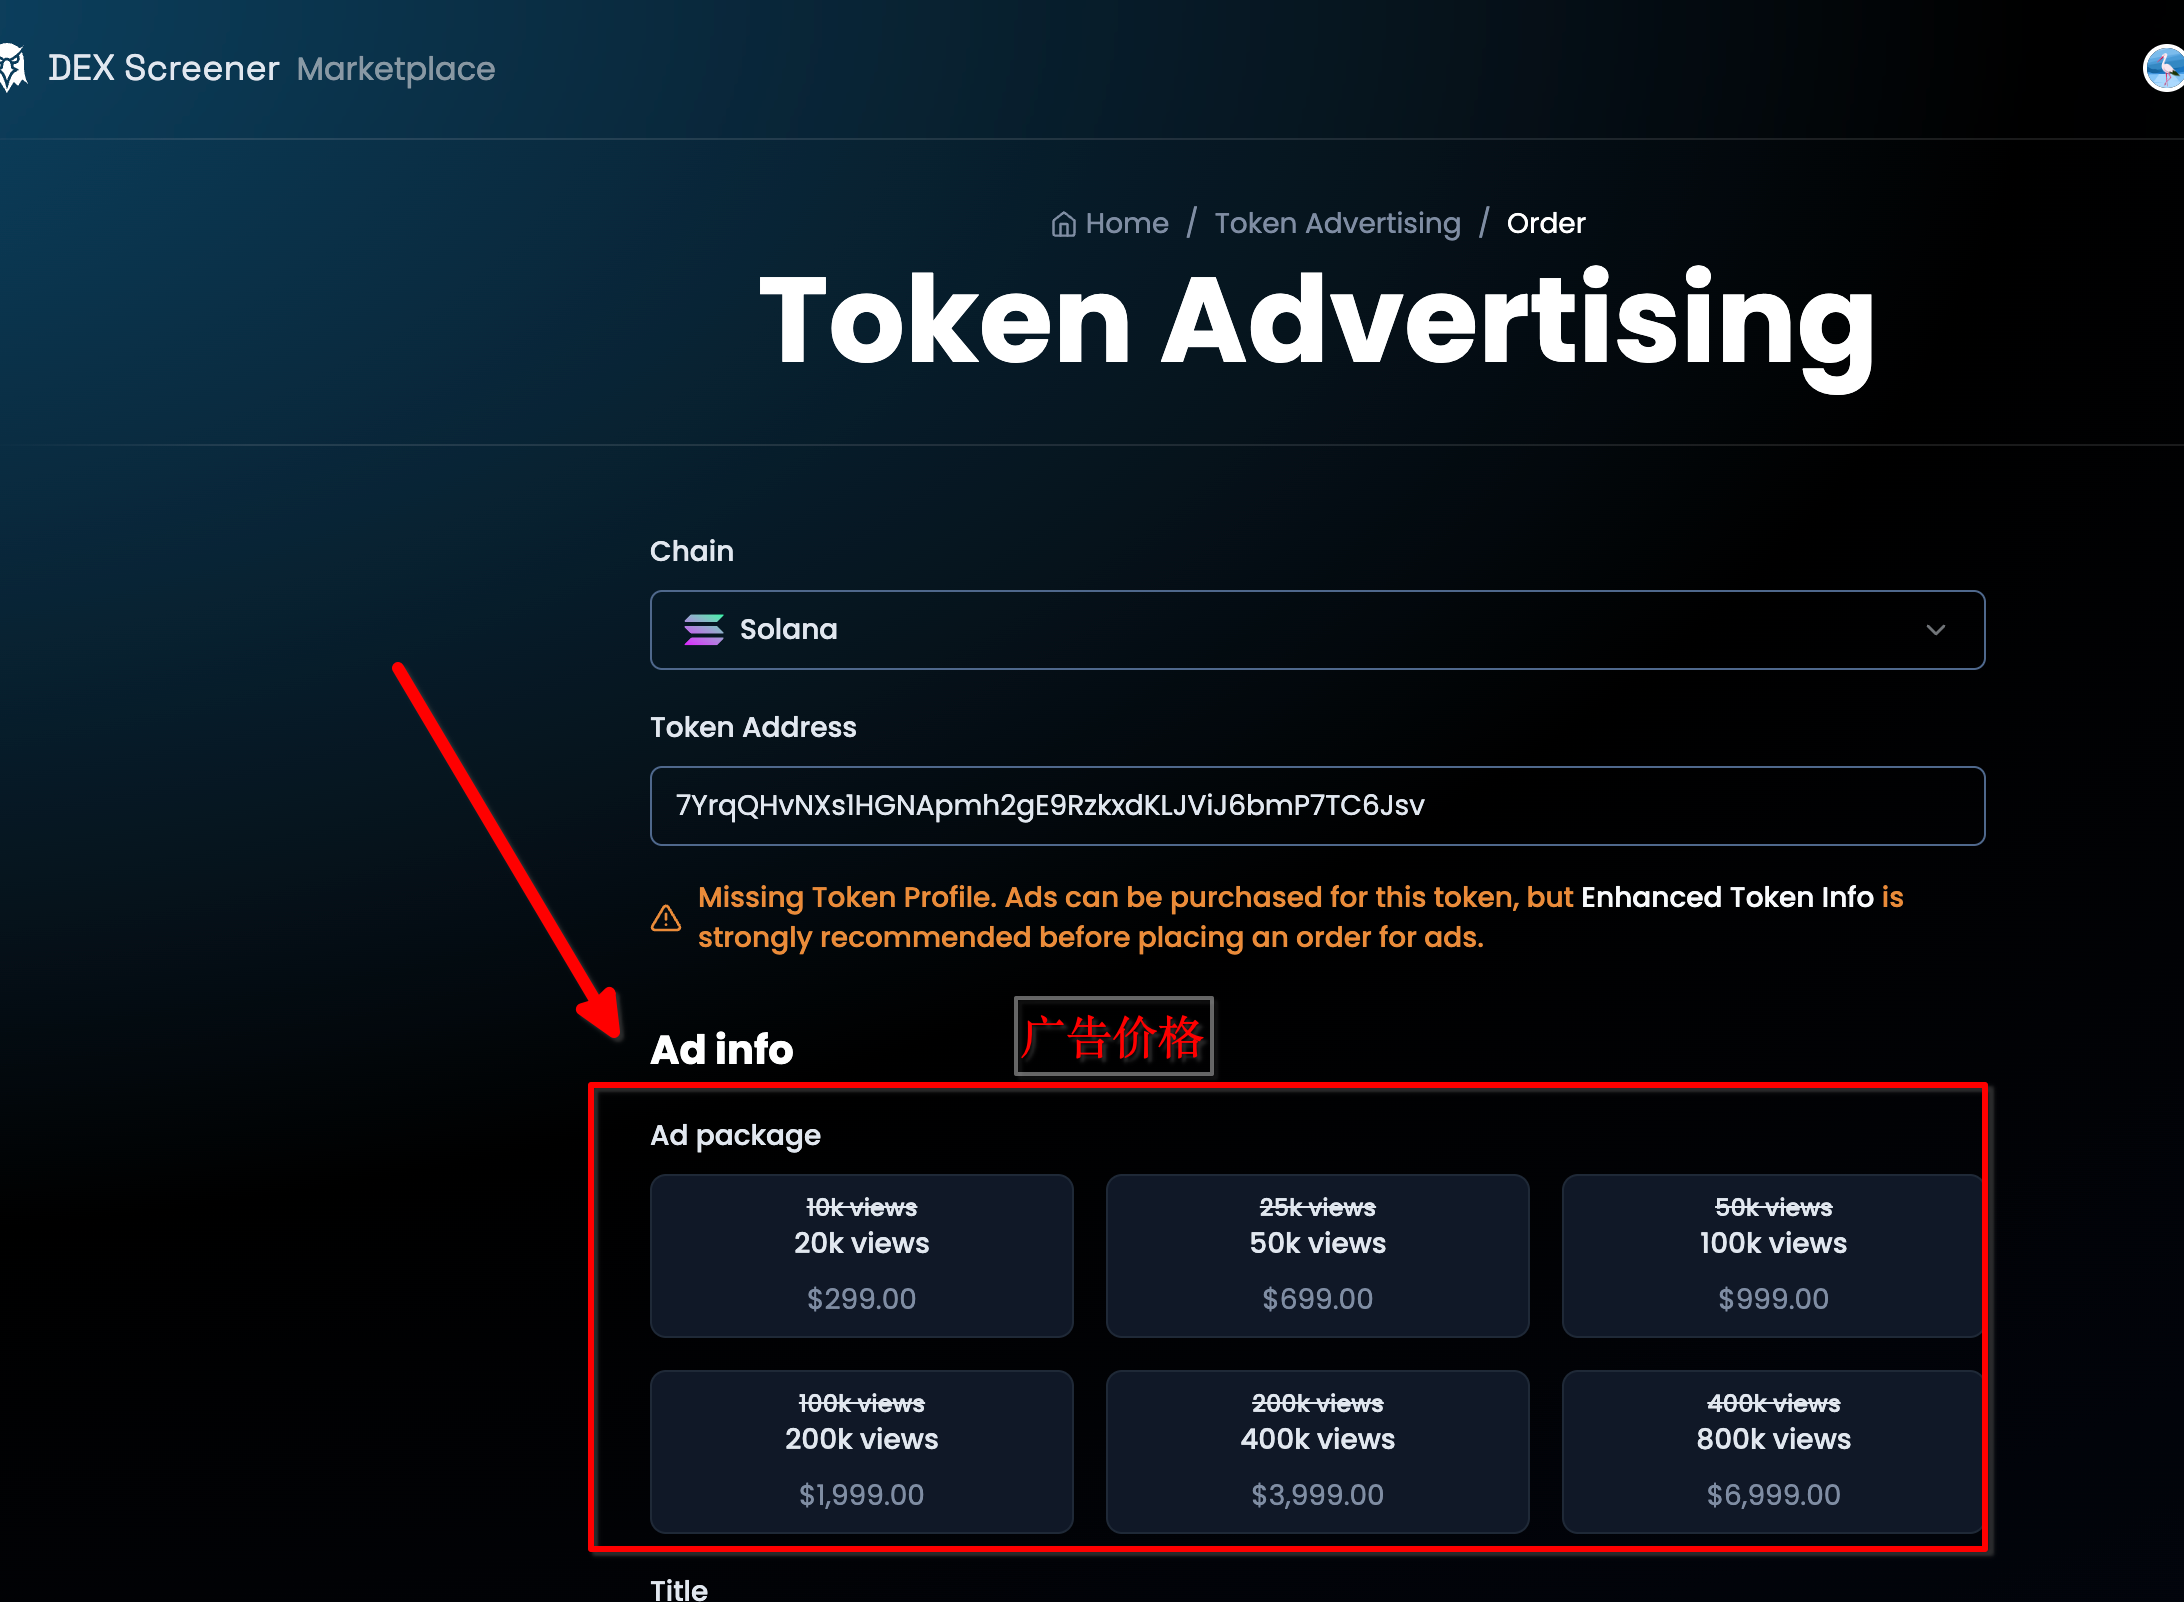Click the Marketplace header link
The image size is (2184, 1602).
tap(396, 69)
